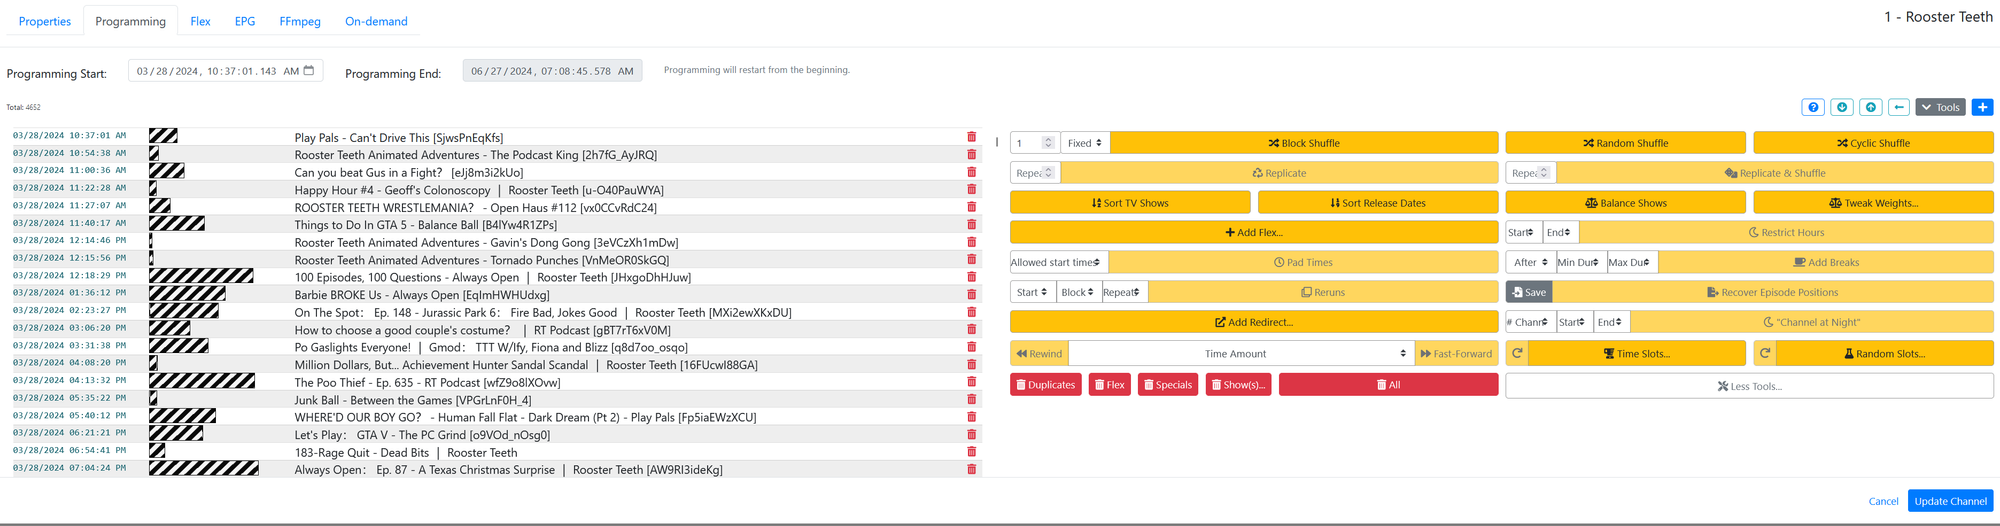Click the Random Shuffle button
This screenshot has height=526, width=2000.
[x=1625, y=143]
